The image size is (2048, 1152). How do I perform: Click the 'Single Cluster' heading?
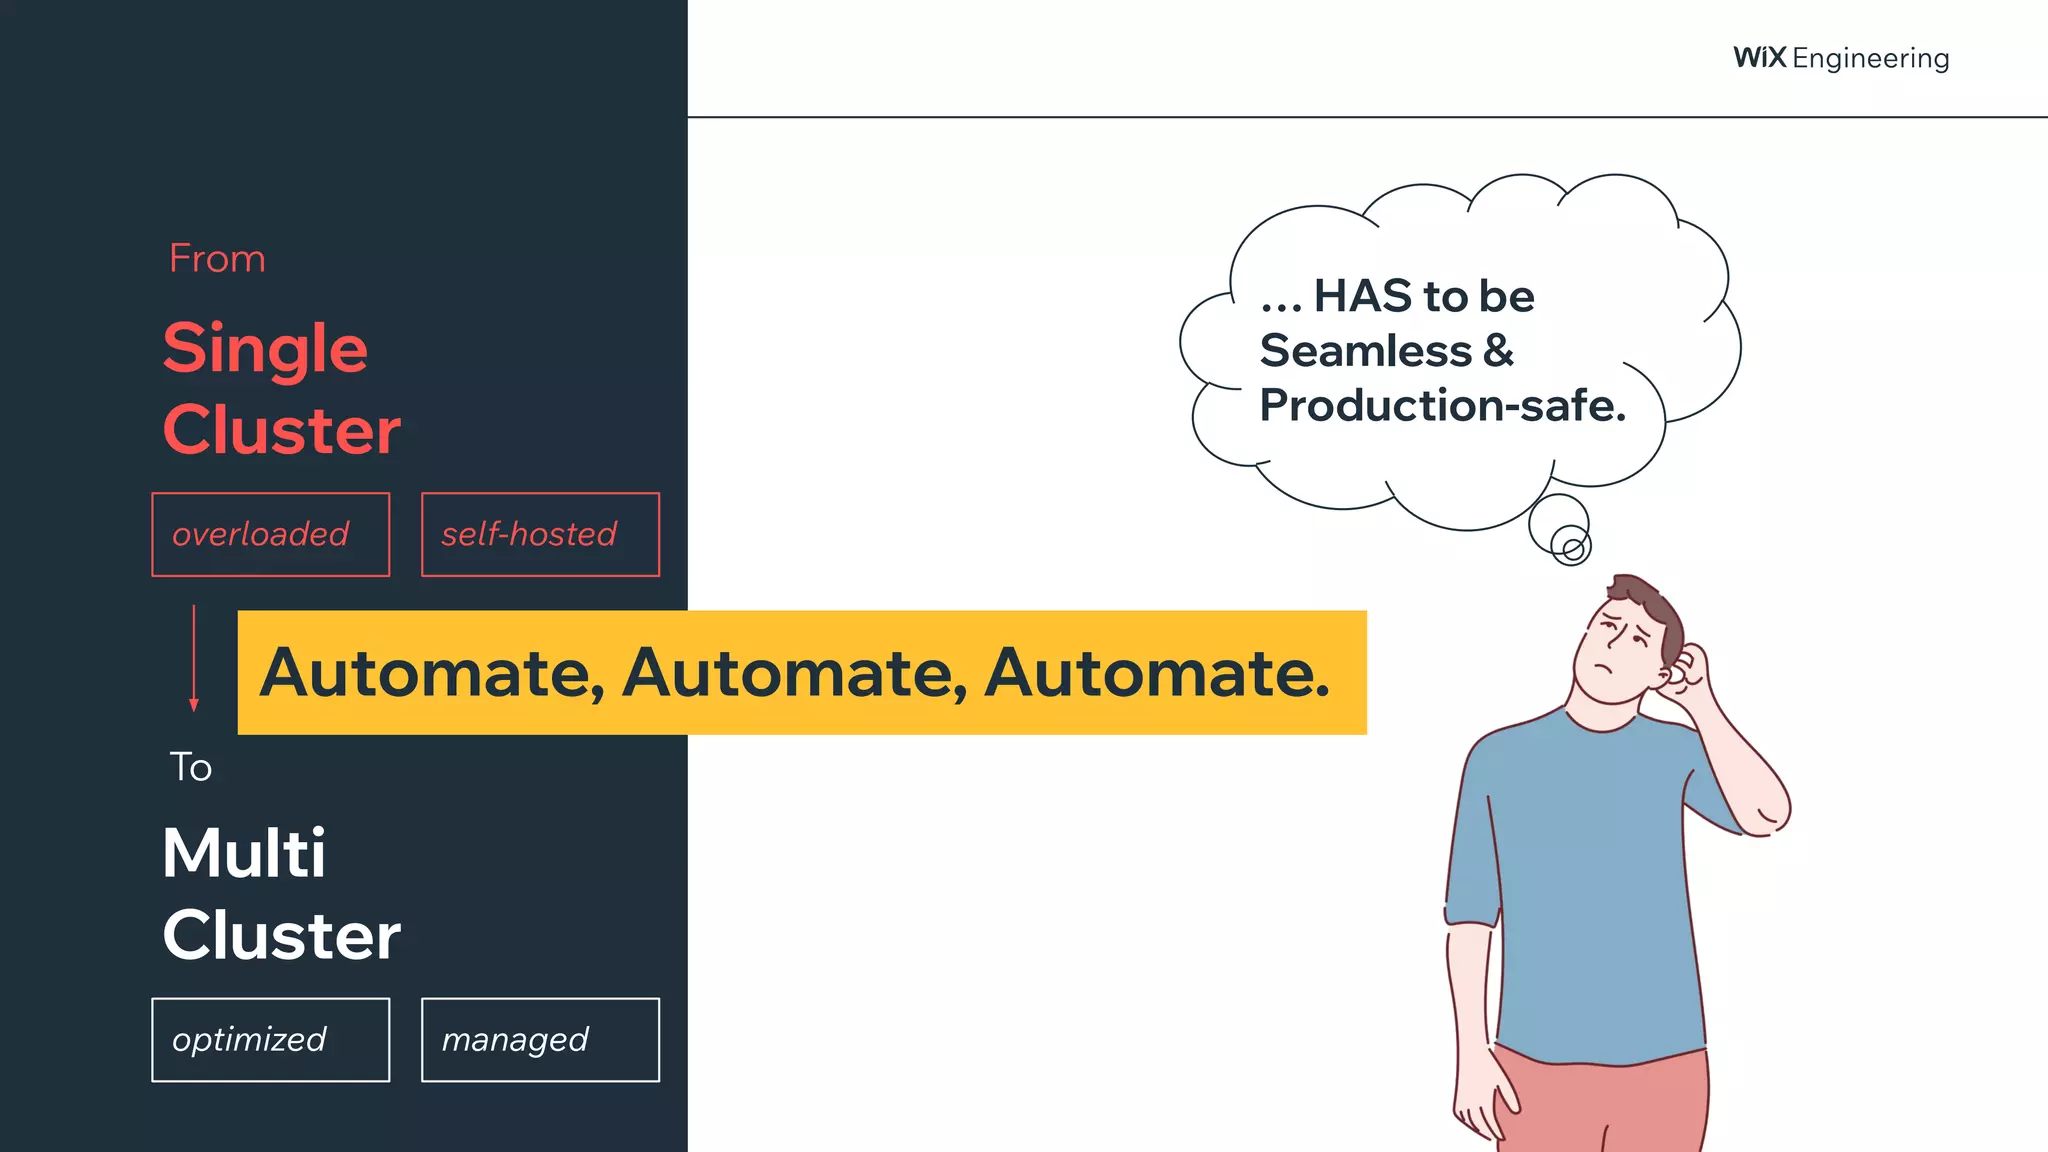pyautogui.click(x=281, y=389)
